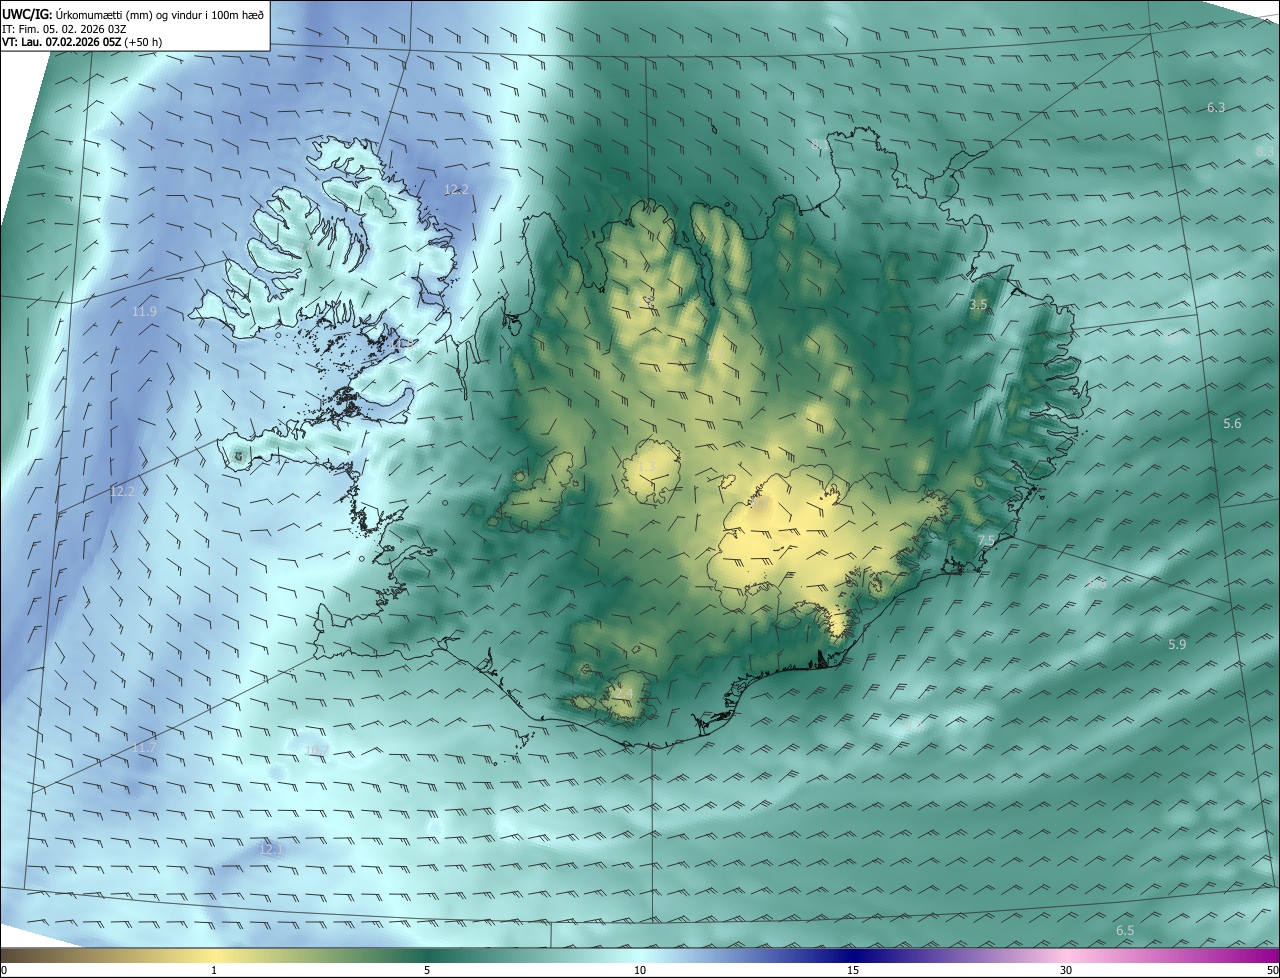Click the 1.3 value label on the glacier
1280x978 pixels.
click(x=647, y=467)
